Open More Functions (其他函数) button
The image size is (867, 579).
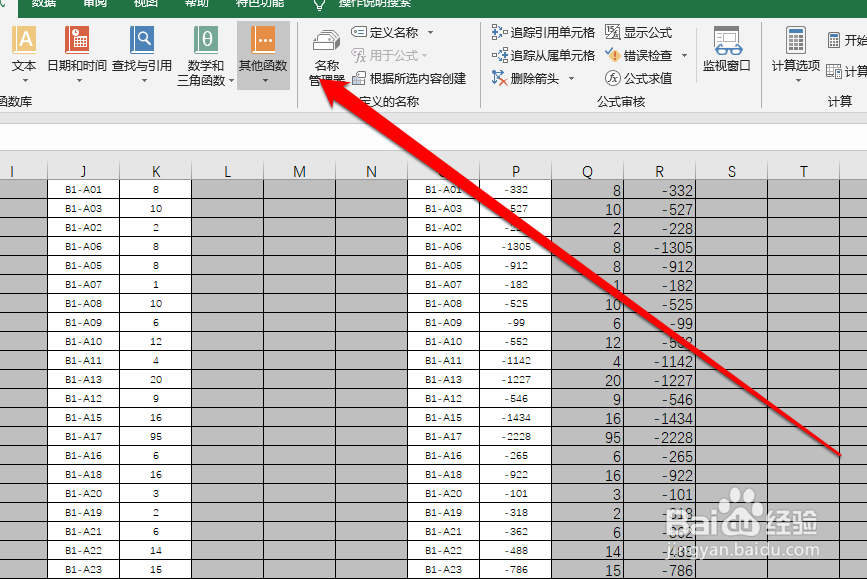pos(263,55)
